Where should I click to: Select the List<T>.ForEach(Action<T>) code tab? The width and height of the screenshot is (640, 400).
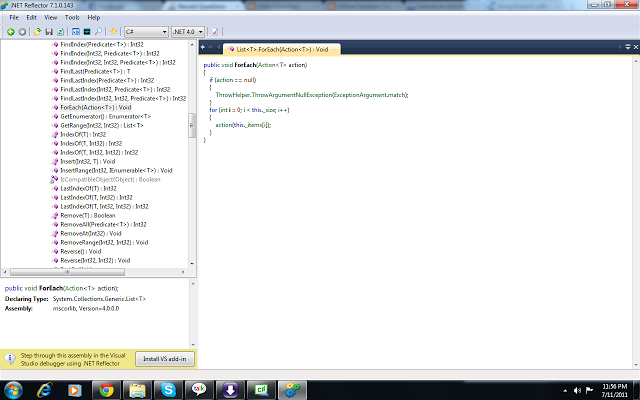coord(281,49)
